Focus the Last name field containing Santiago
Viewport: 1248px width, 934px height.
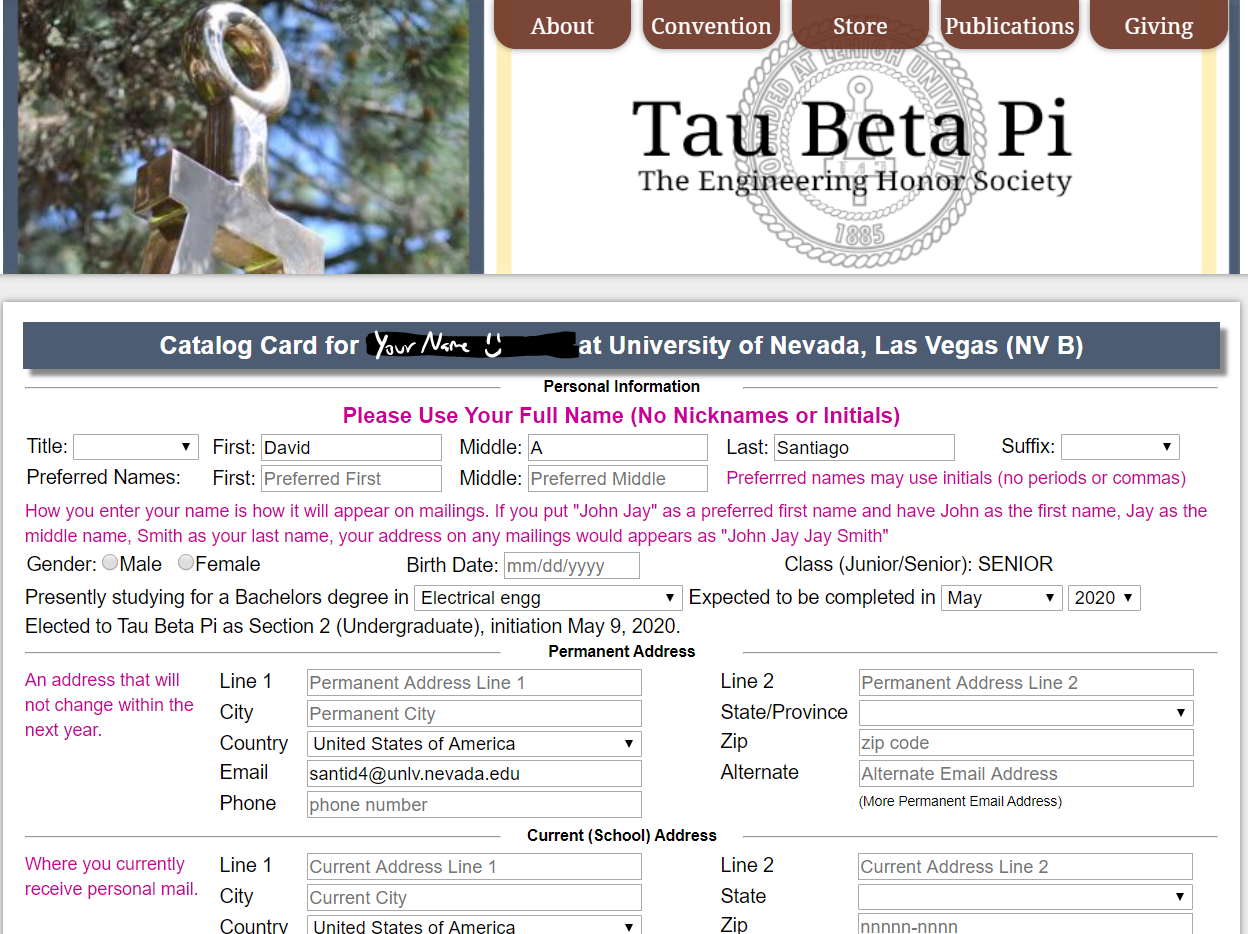pos(864,448)
